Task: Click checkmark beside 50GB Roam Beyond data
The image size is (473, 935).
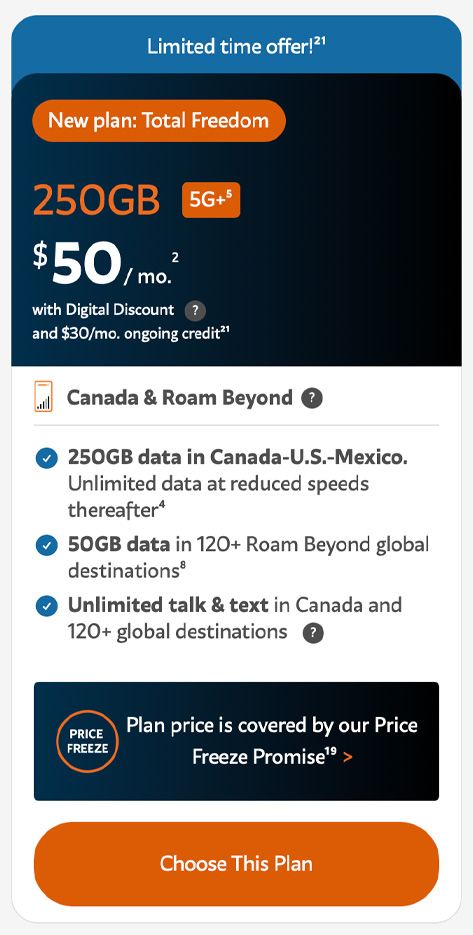Action: point(47,545)
